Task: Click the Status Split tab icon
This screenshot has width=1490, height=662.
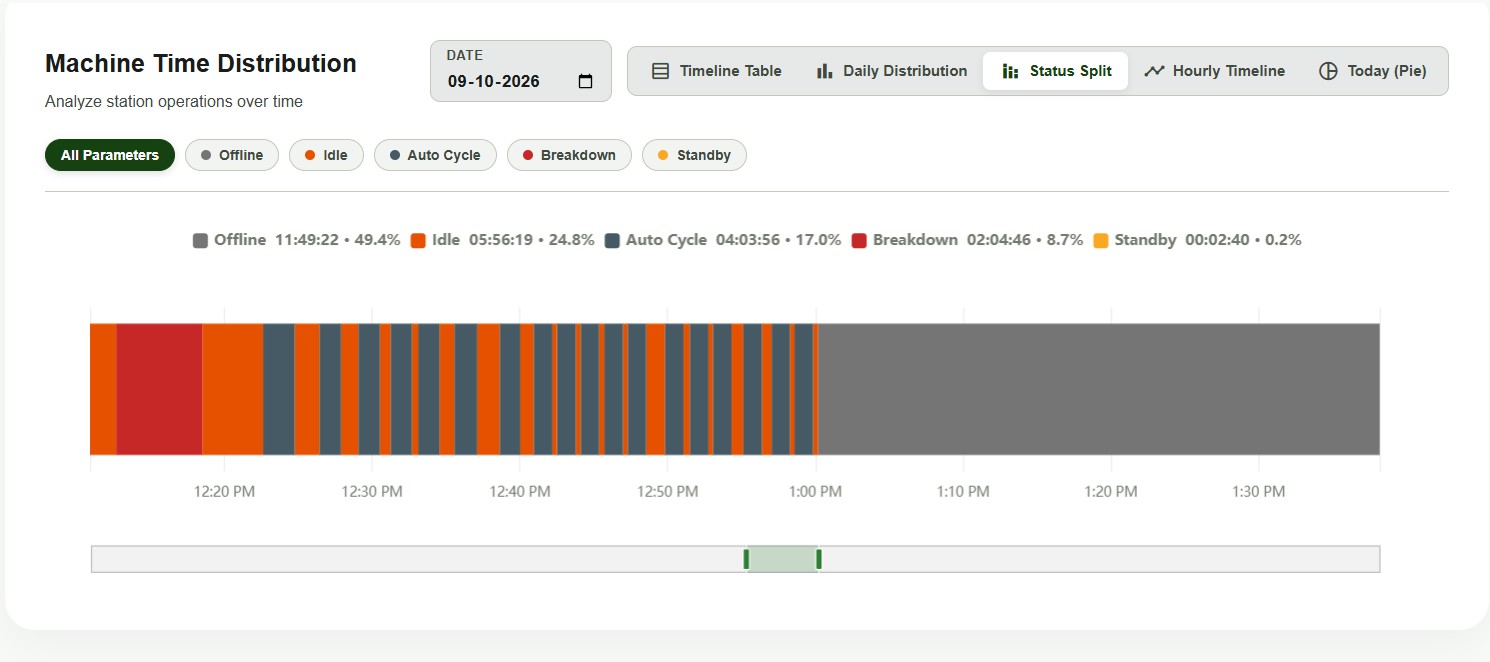Action: pyautogui.click(x=1011, y=71)
